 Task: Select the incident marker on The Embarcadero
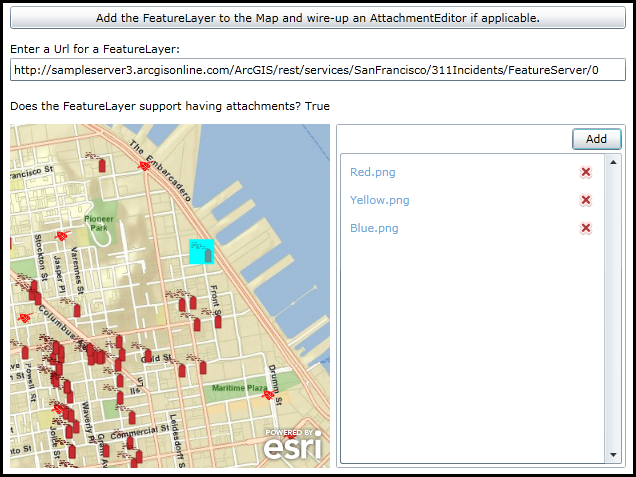[x=144, y=167]
